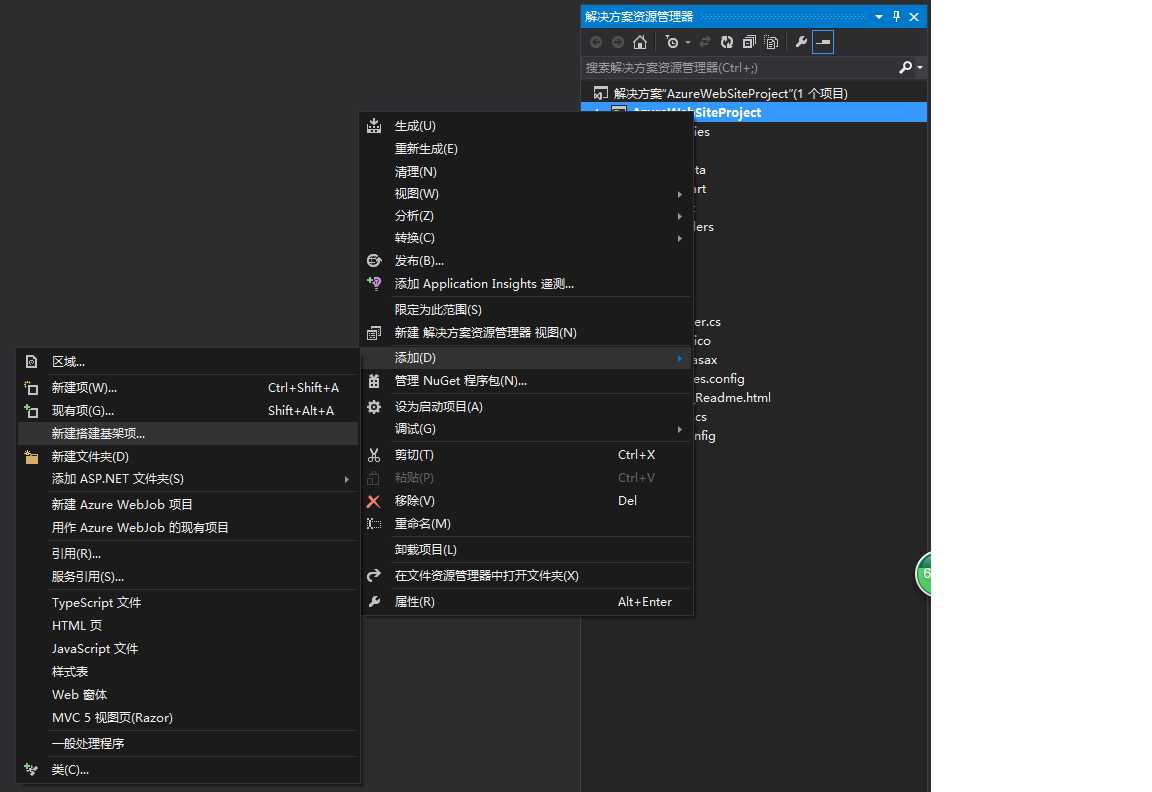Screen dimensions: 1152x792
Task: Click the Remove (移除) red X icon
Action: (374, 501)
